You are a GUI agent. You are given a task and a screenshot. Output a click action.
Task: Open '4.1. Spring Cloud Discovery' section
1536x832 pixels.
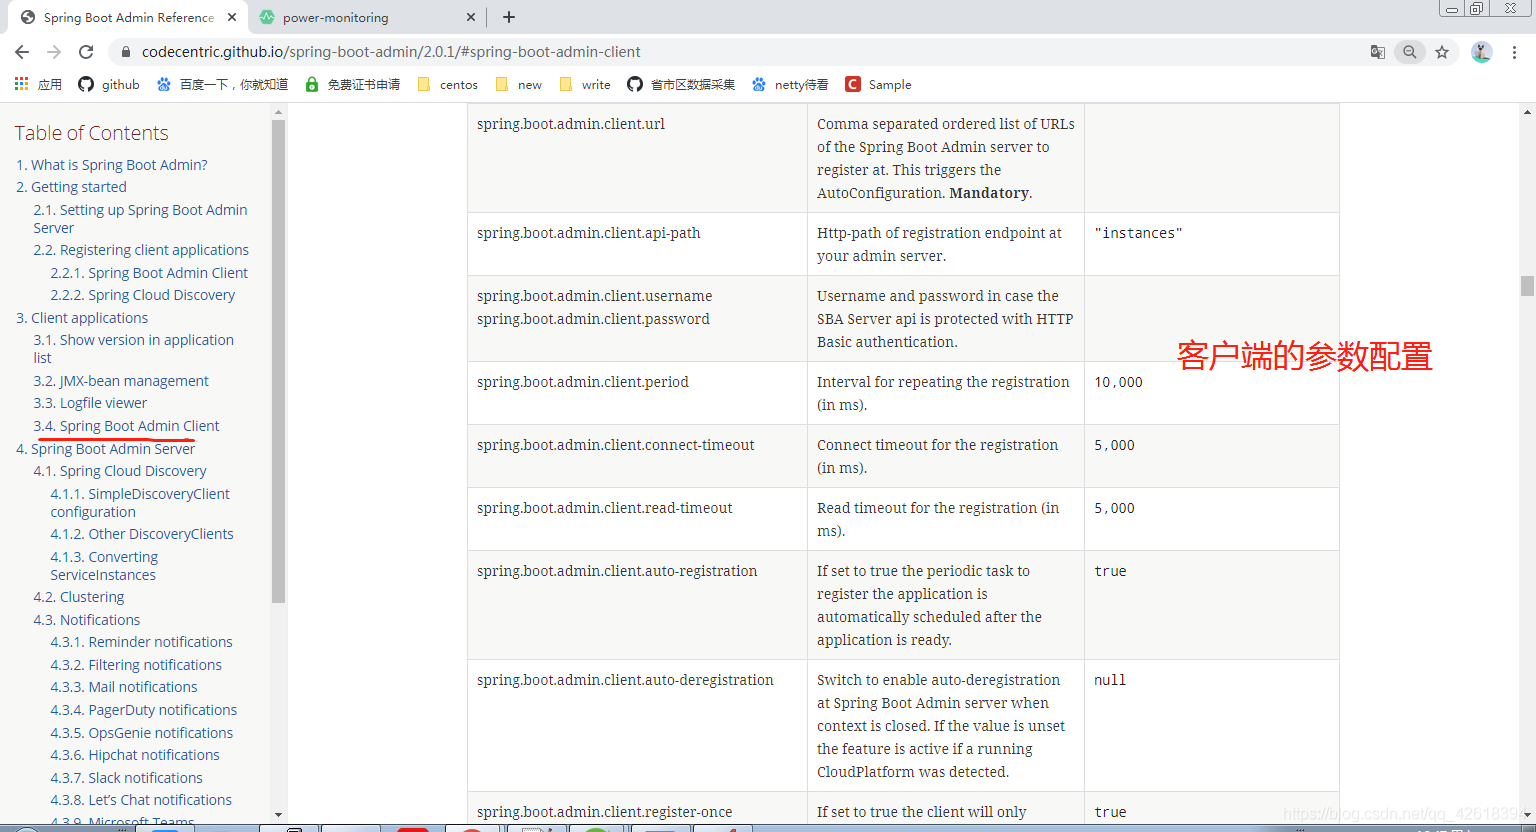click(120, 471)
